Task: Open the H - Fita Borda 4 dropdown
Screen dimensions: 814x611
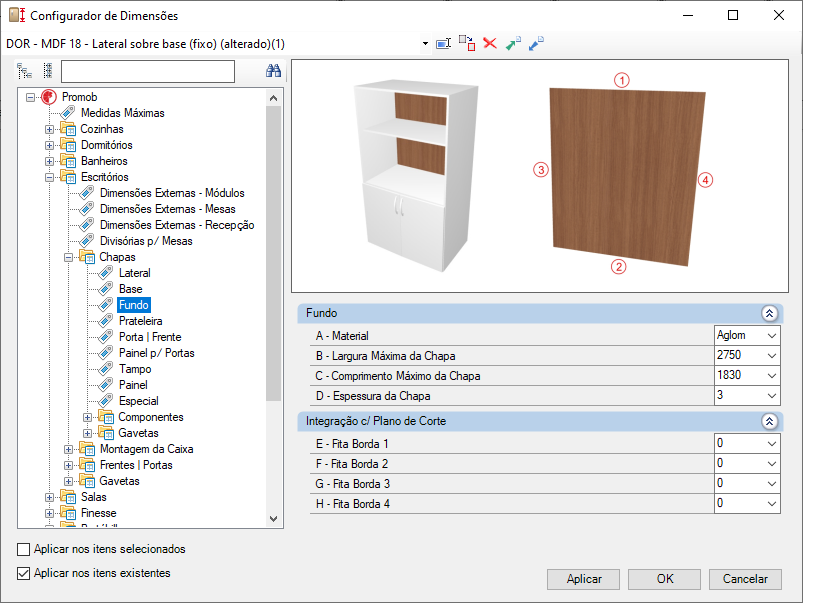Action: click(771, 504)
